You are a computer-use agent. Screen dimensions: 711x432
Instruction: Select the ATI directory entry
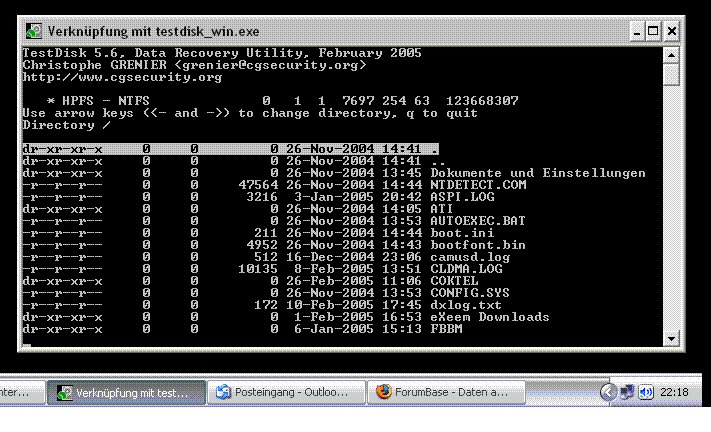point(238,209)
